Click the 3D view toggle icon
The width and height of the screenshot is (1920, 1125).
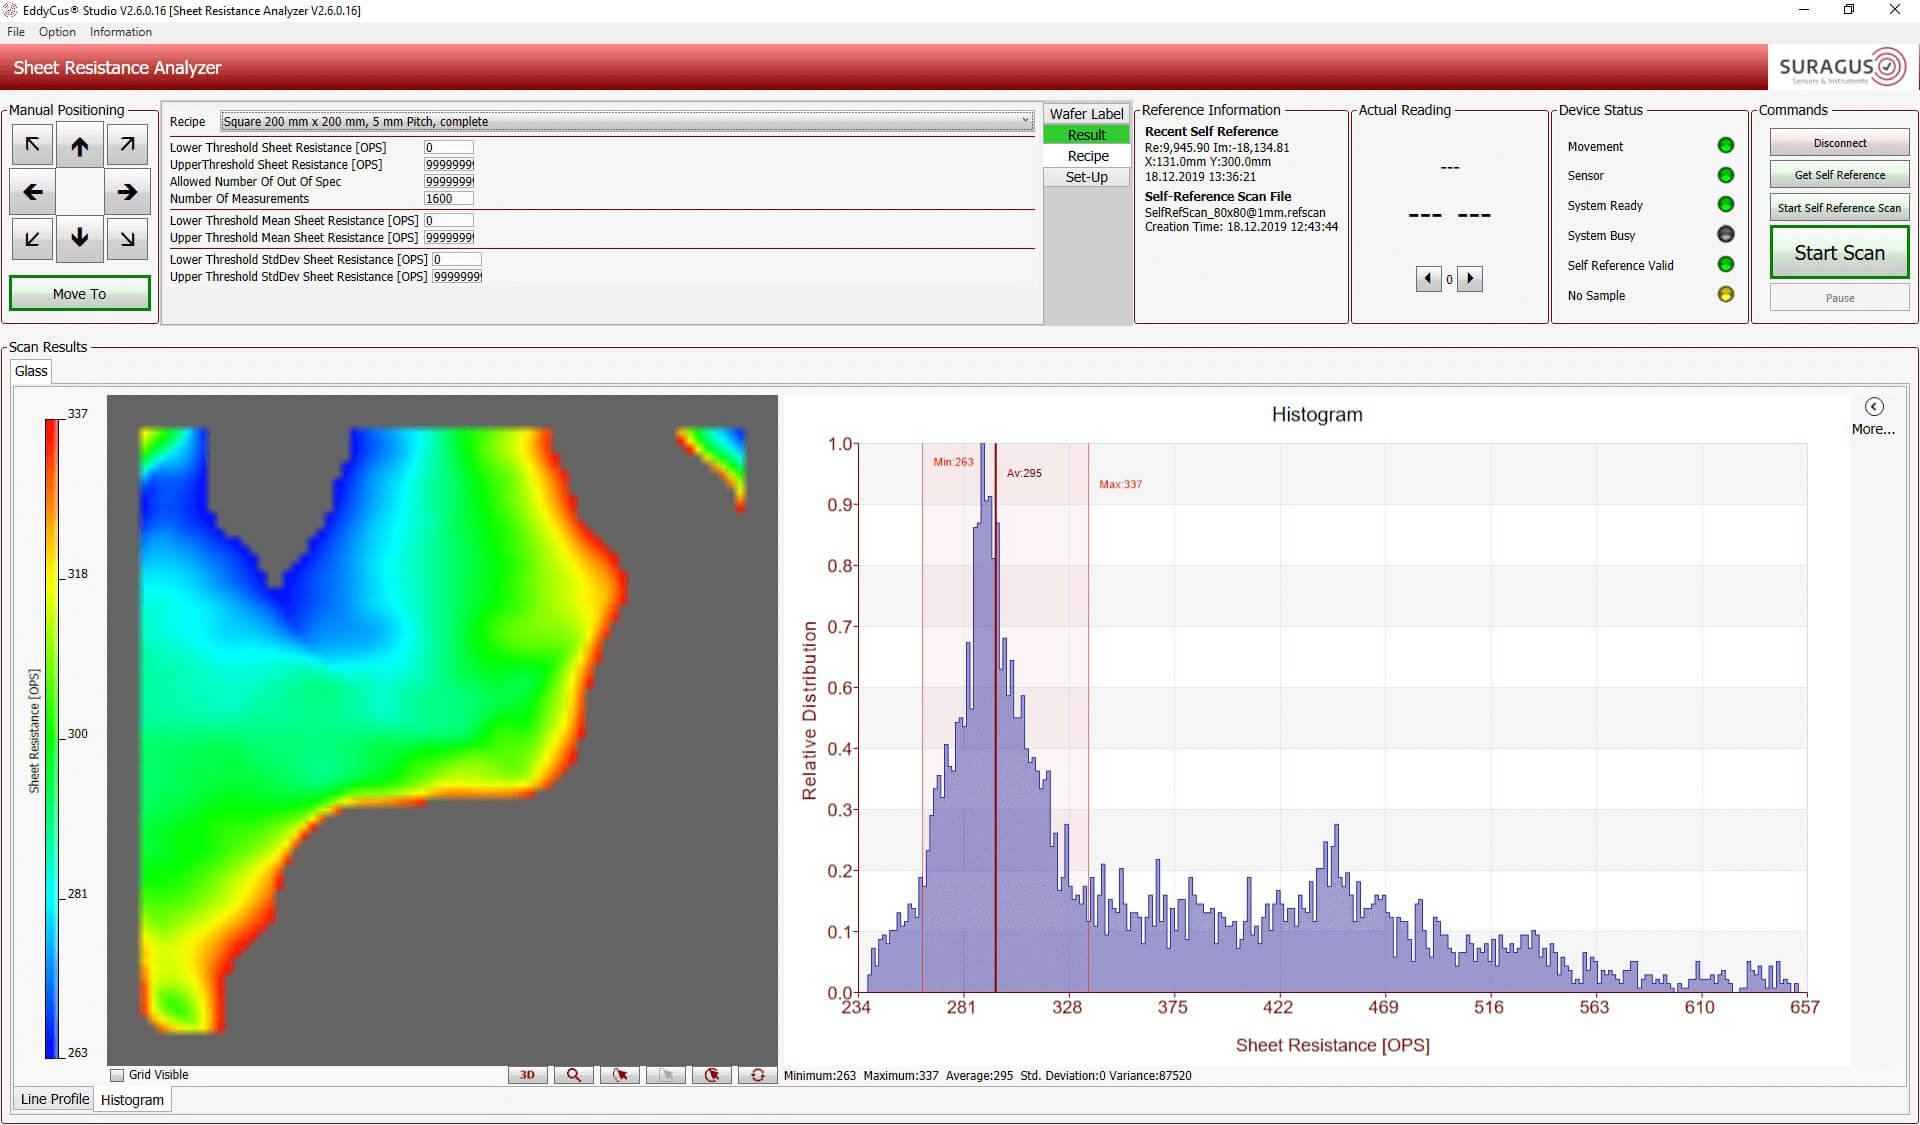click(x=528, y=1074)
